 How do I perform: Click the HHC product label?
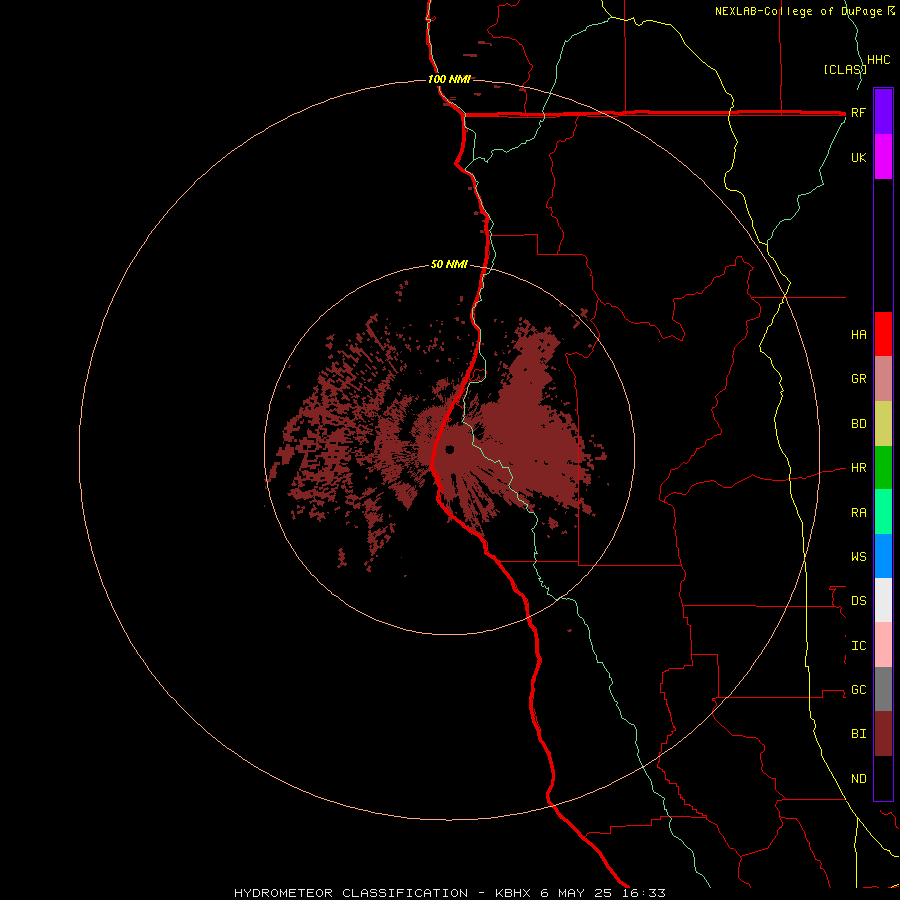(x=878, y=60)
